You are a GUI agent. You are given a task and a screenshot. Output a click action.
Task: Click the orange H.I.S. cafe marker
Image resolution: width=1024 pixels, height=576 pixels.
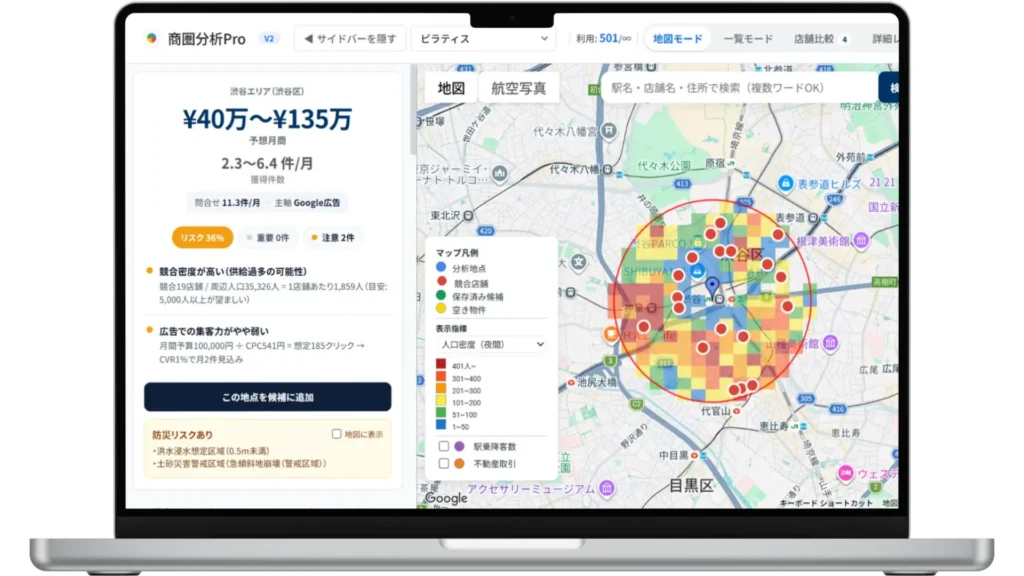(611, 335)
